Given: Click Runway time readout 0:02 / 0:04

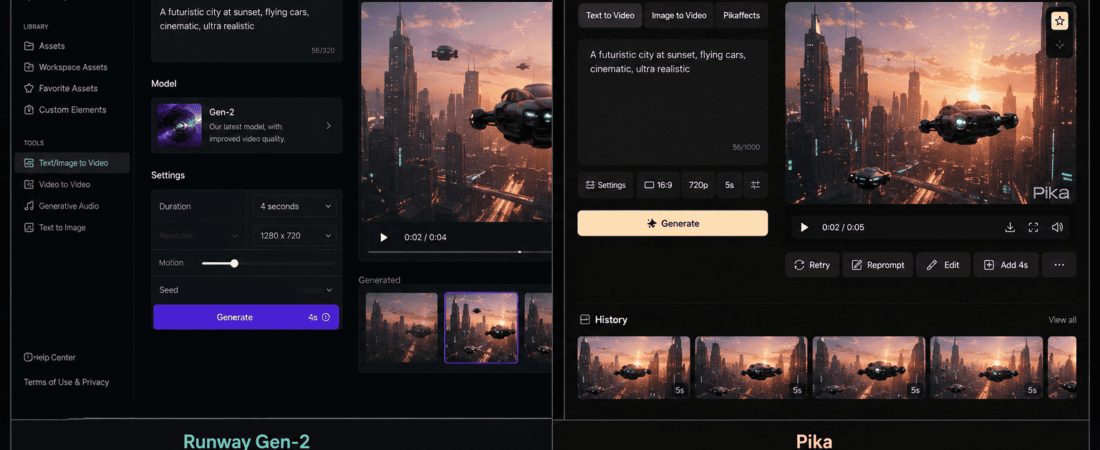Looking at the screenshot, I should [425, 237].
